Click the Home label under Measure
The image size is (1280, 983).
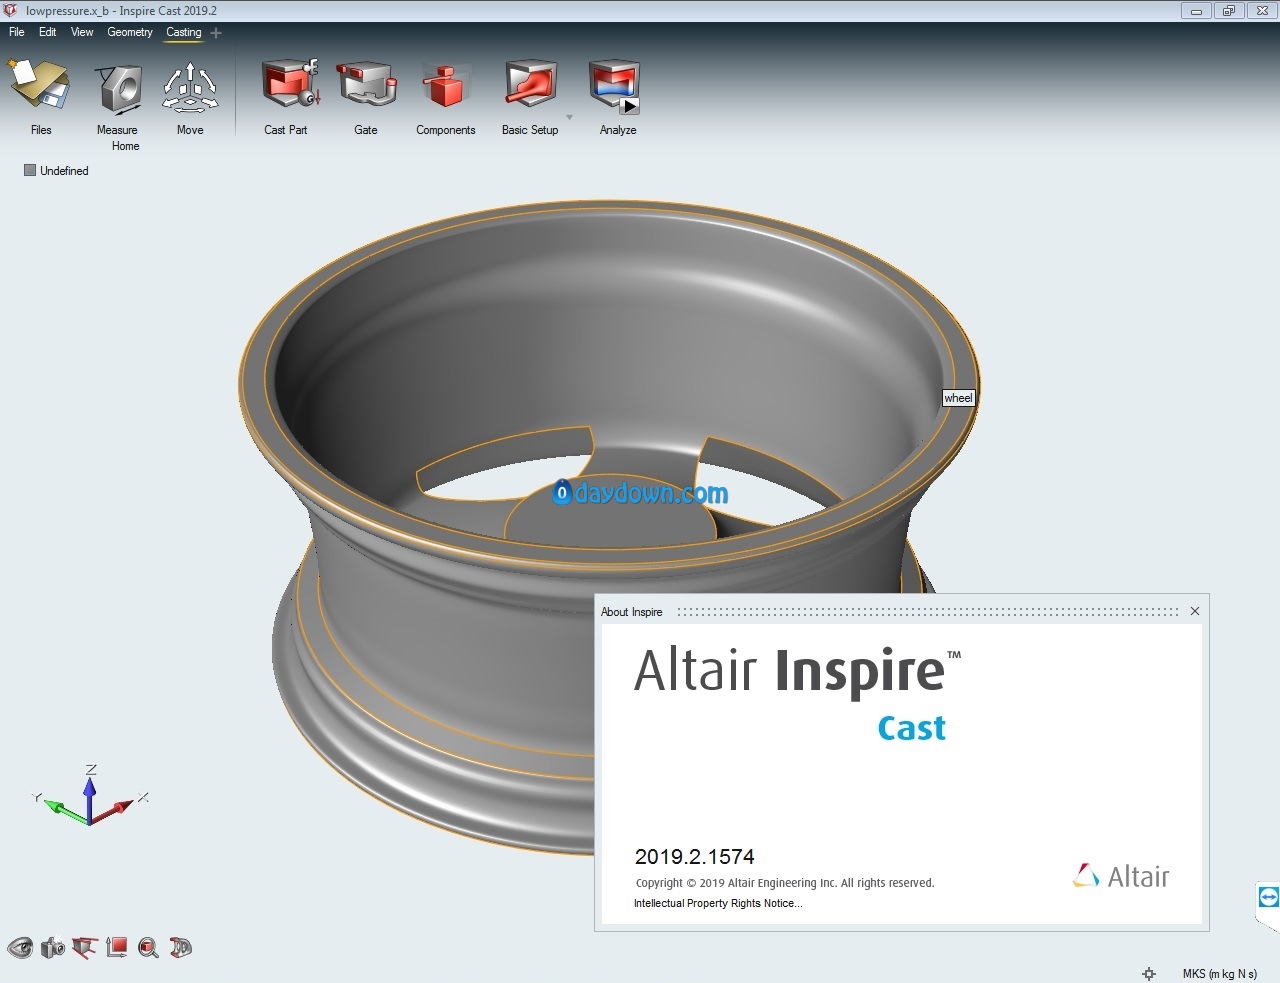click(x=126, y=146)
